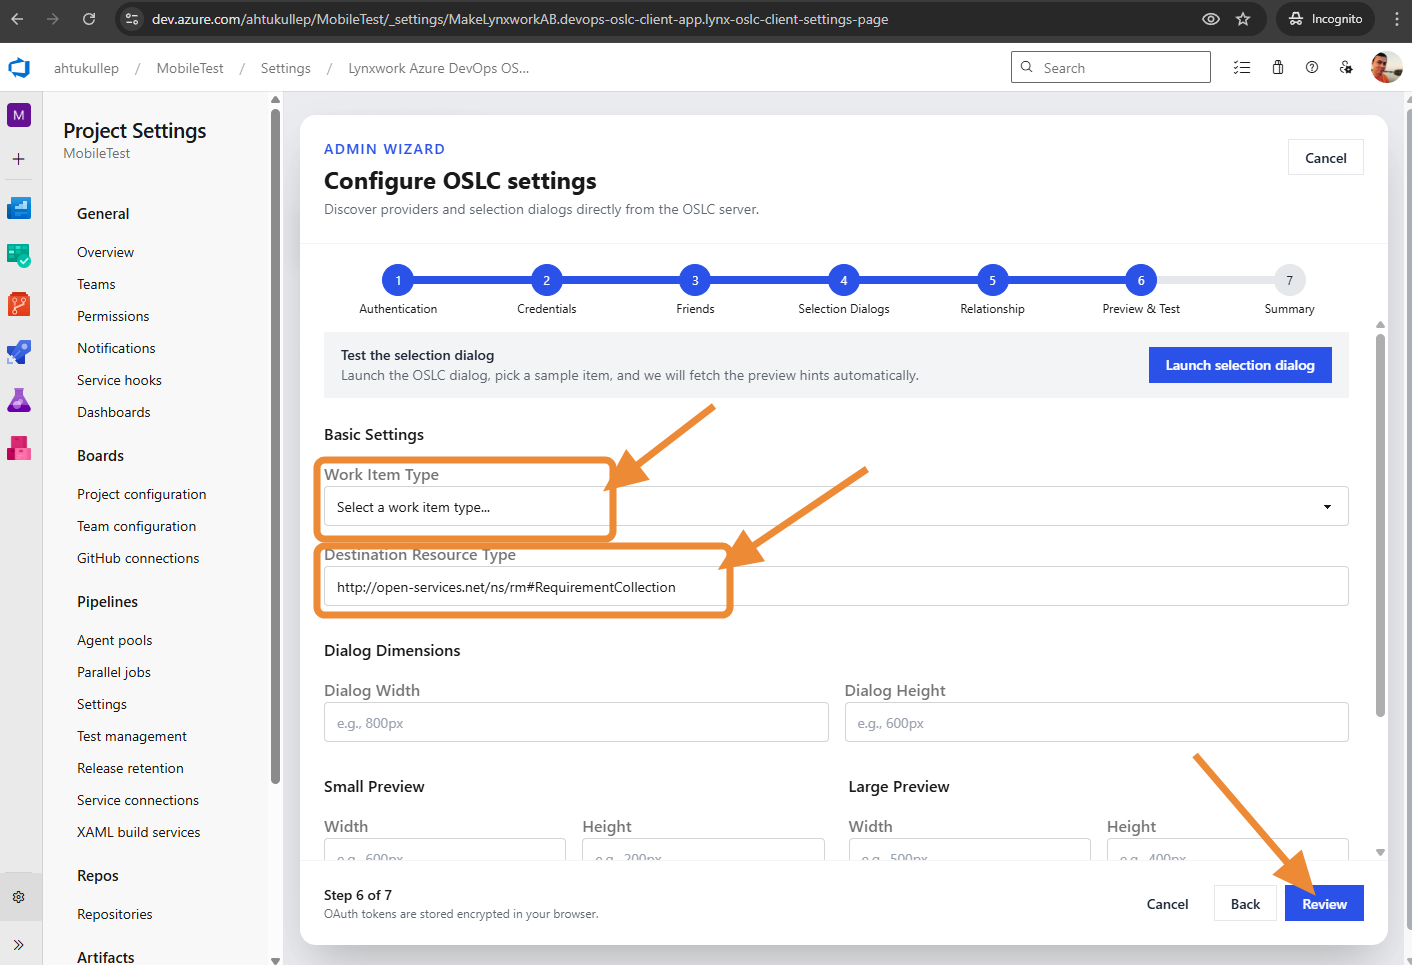Click ahtukullep breadcrumb link

[x=86, y=68]
